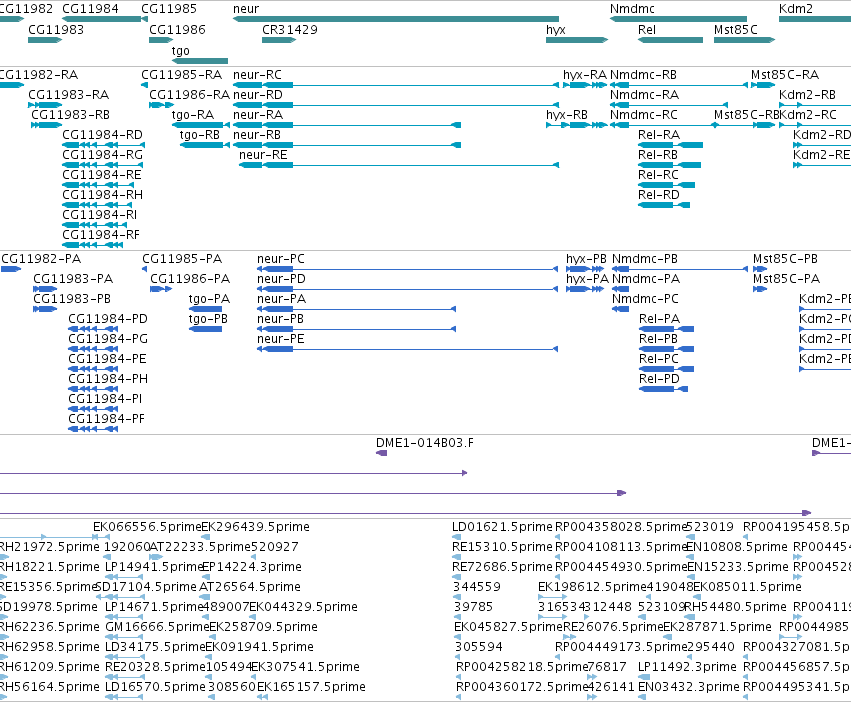Image resolution: width=851 pixels, height=702 pixels.
Task: Click EST label EK066556.5prime
Action: (147, 527)
